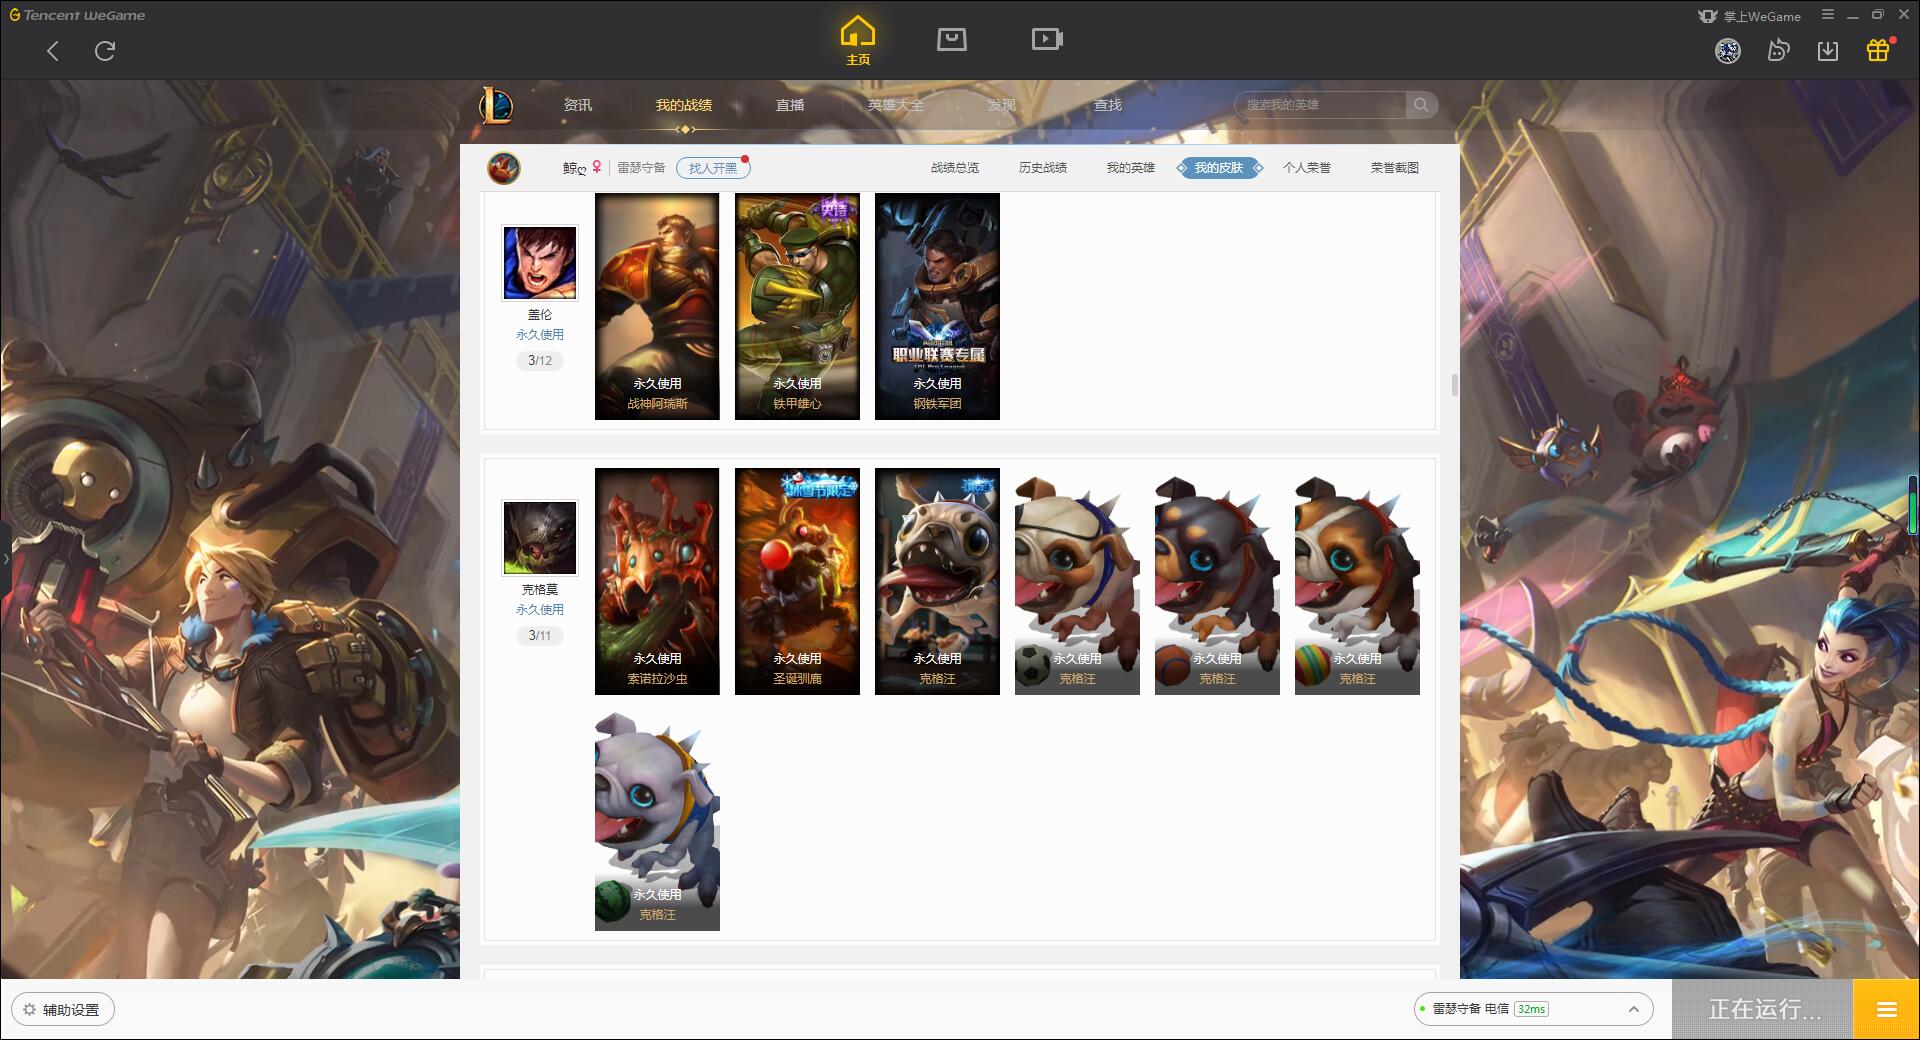Viewport: 1920px width, 1040px height.
Task: Open the downloads arrow icon
Action: click(1828, 51)
